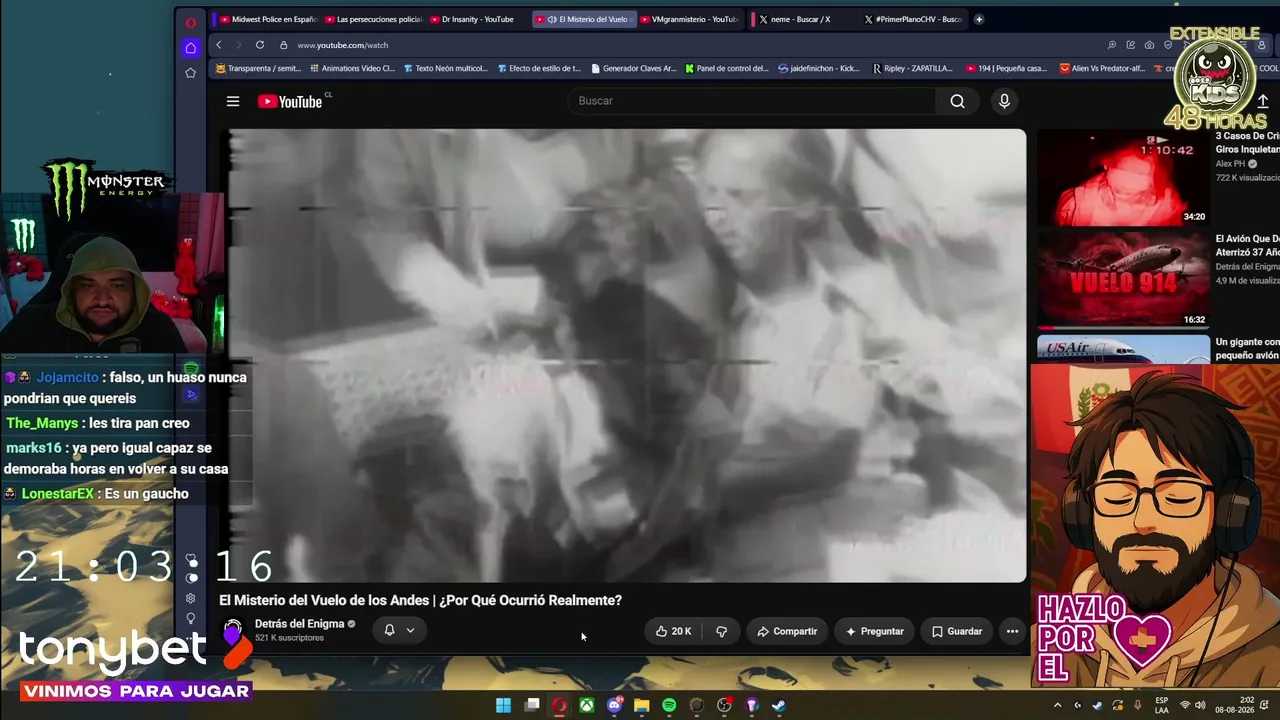Open the Opera address bar search icon
This screenshot has width=1280, height=720.
1112,45
